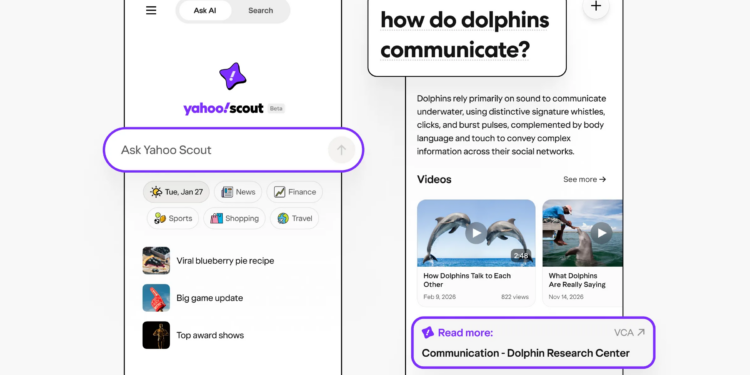Viewport: 750px width, 375px height.
Task: Open the Tue, Jan 27 weather chip
Action: [x=176, y=192]
